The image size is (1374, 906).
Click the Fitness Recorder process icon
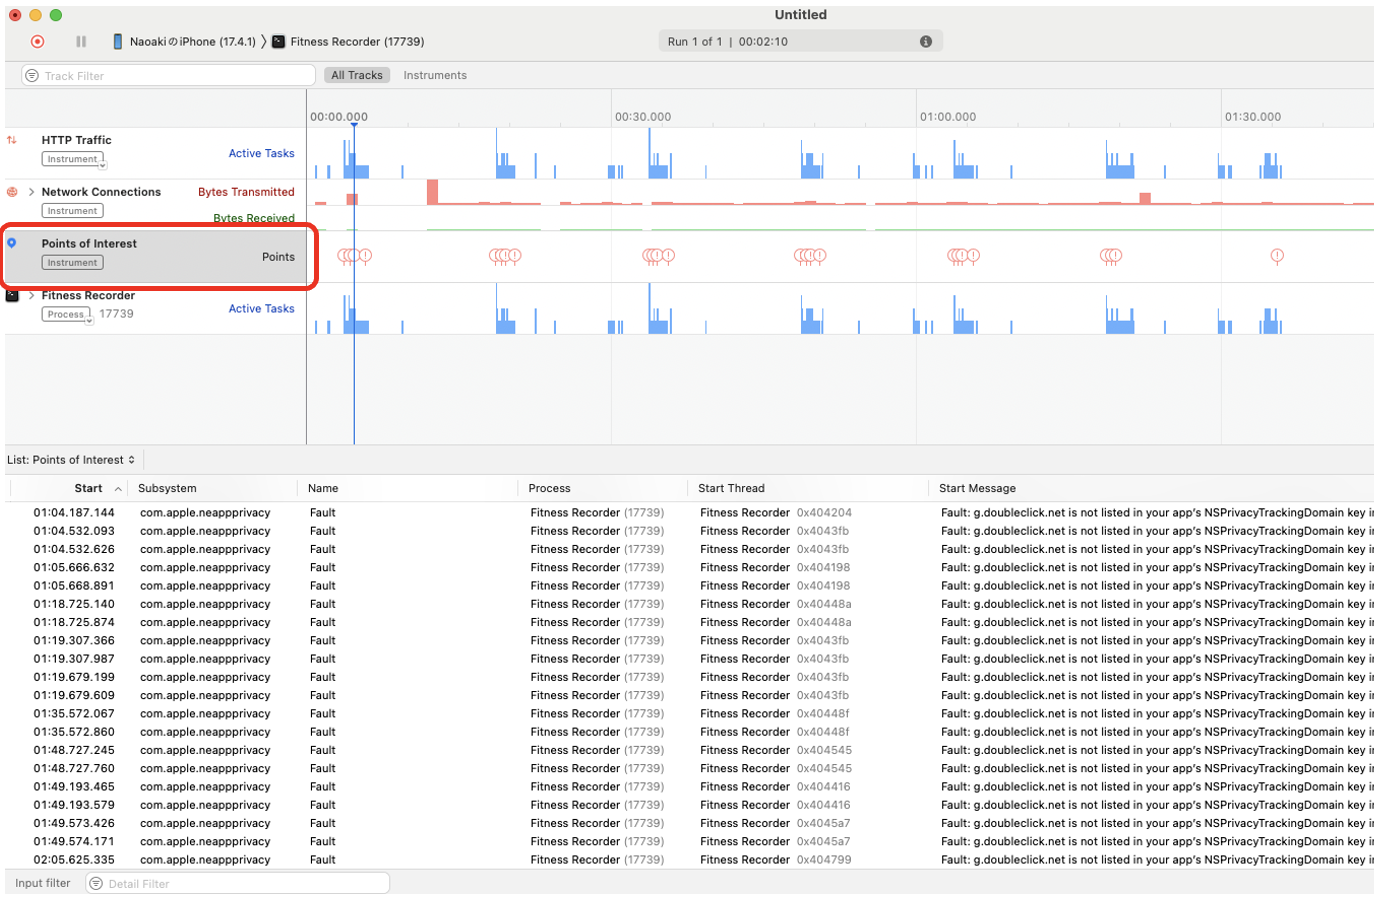12,296
